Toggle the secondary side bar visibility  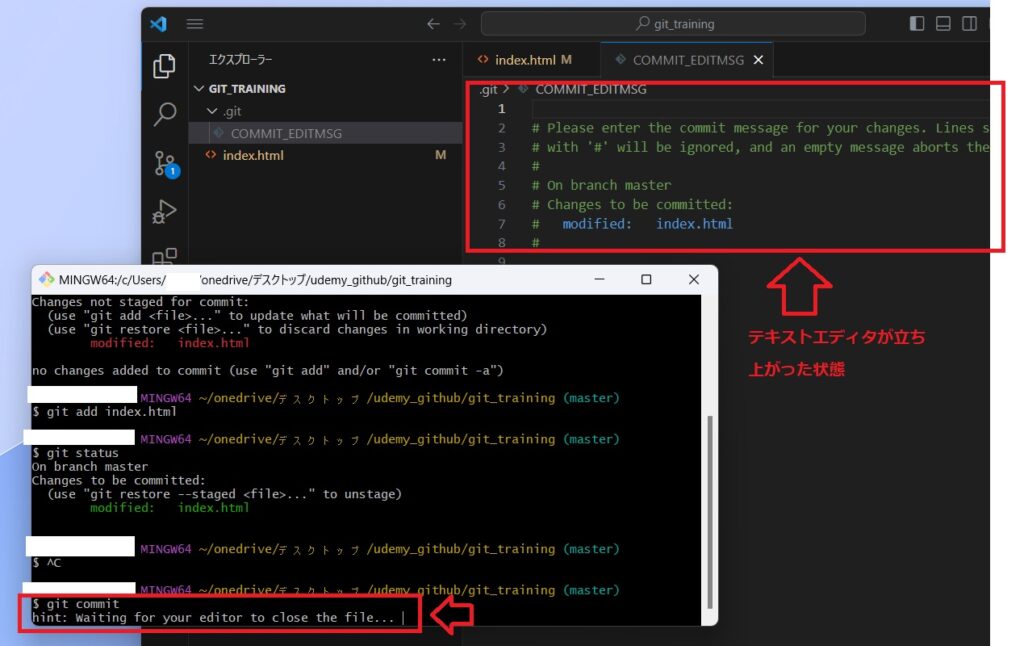pos(970,24)
